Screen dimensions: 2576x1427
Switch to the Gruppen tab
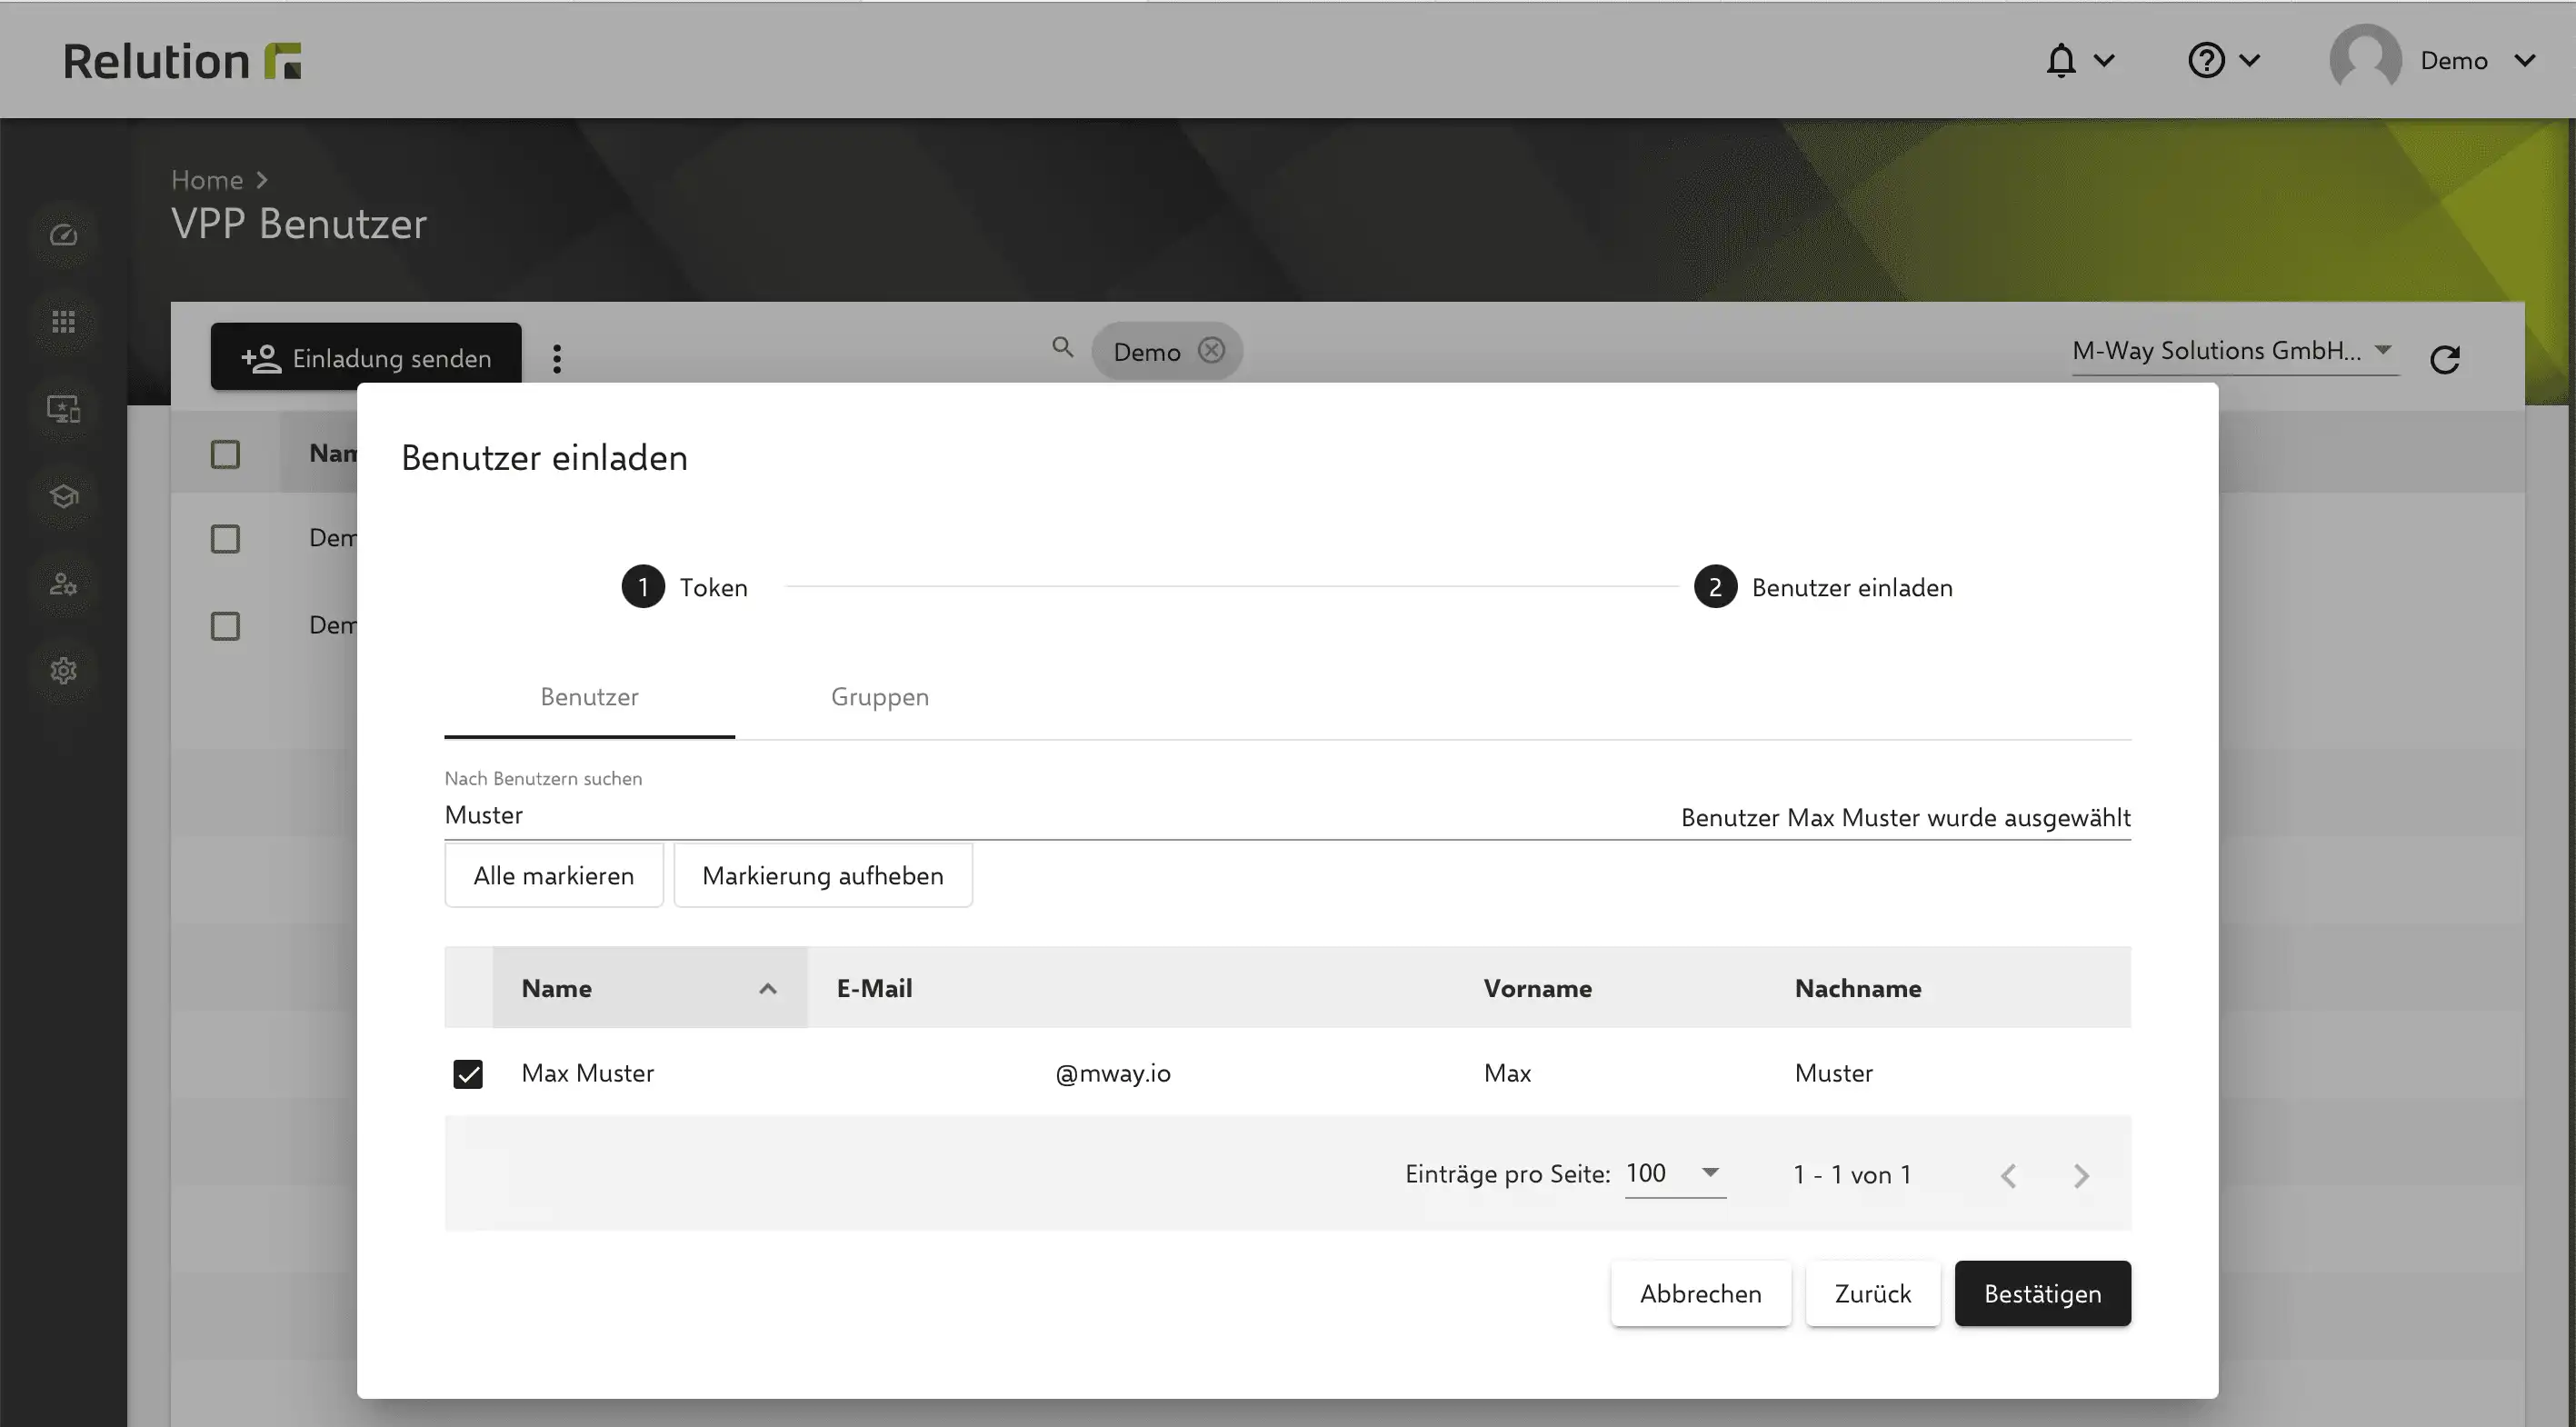(879, 697)
